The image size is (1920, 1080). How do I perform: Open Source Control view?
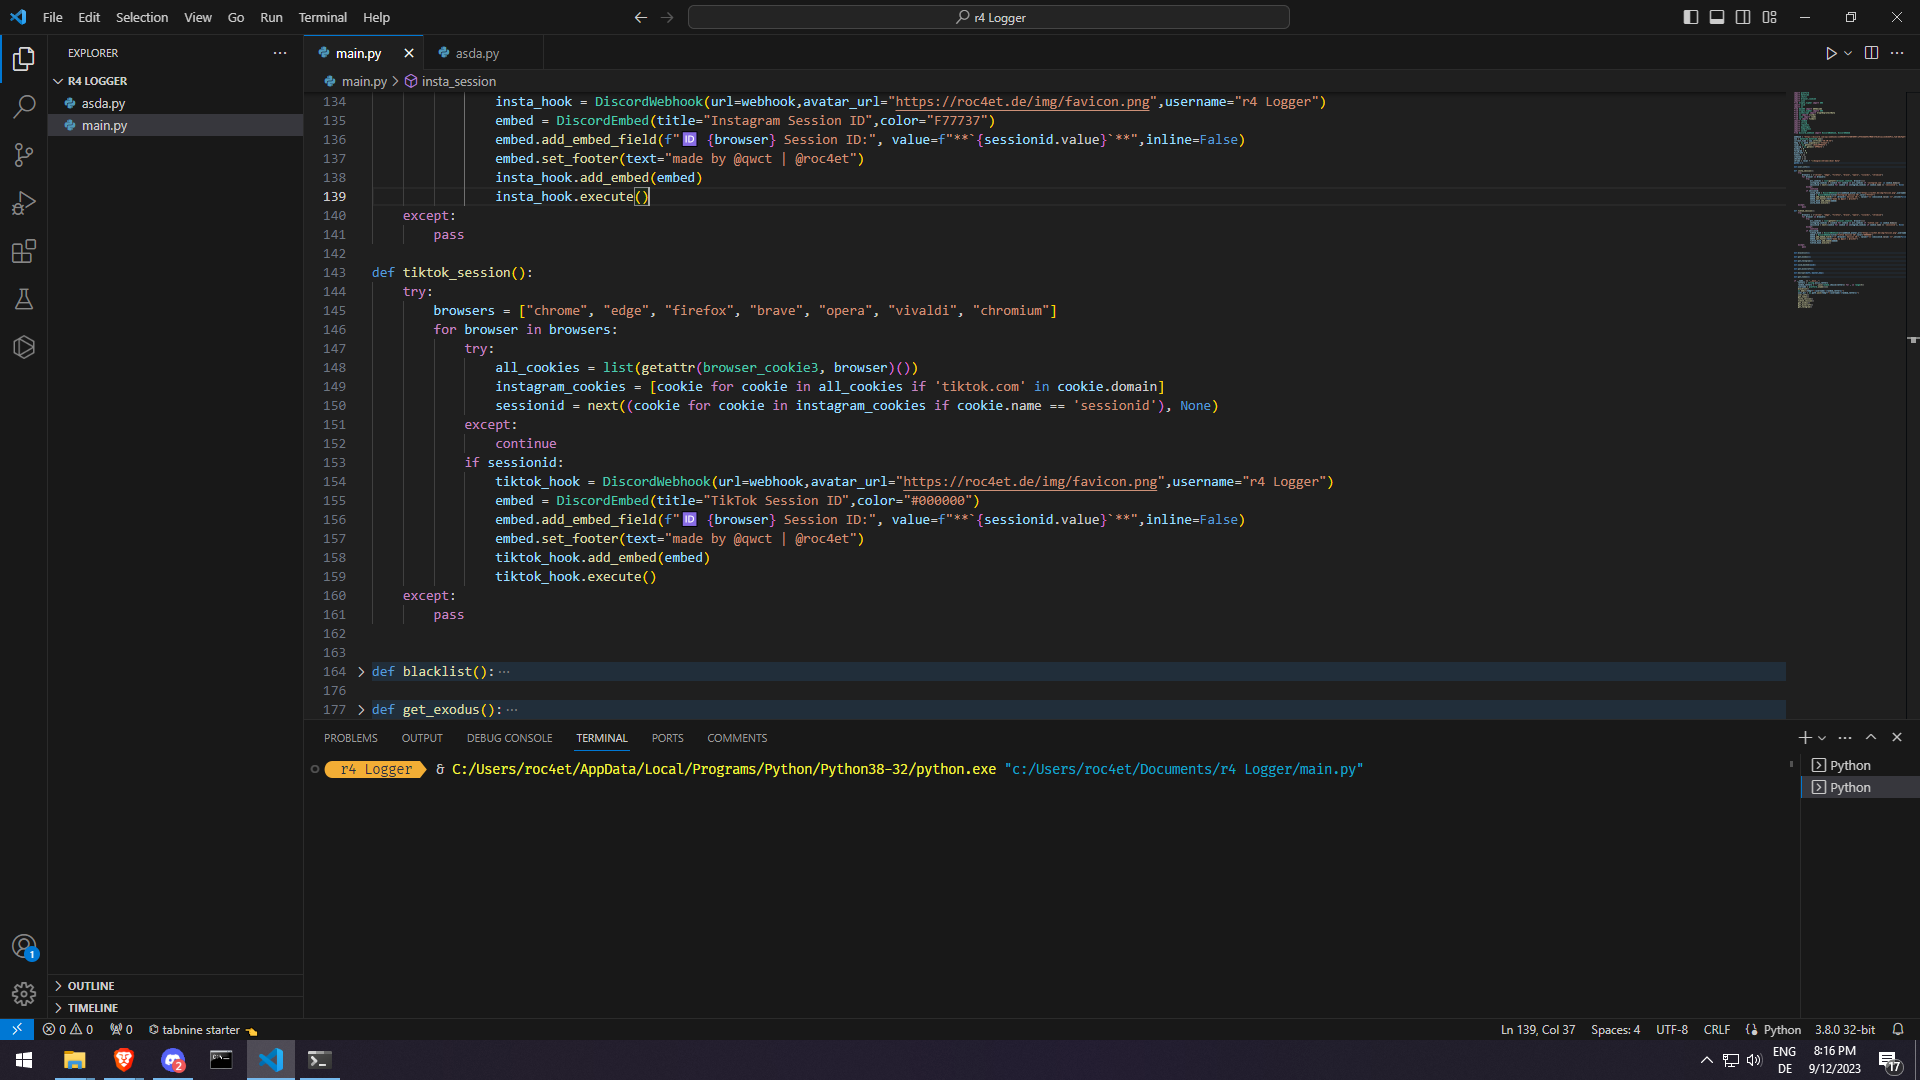(x=24, y=154)
